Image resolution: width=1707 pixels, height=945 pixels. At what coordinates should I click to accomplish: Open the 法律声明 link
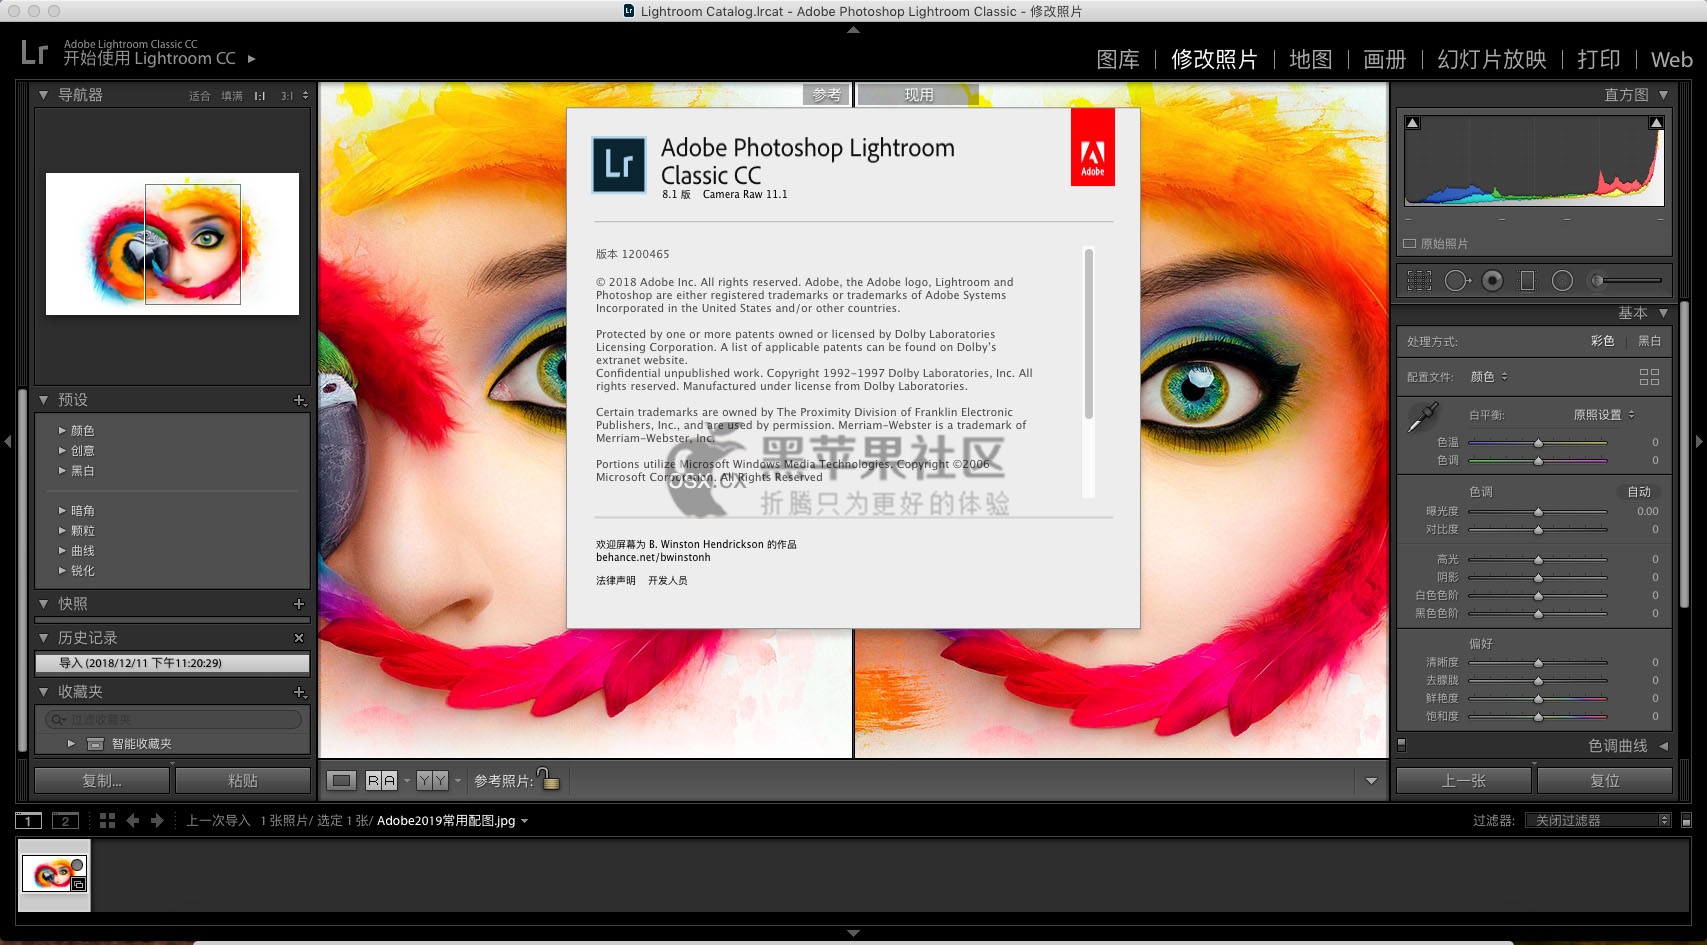click(x=616, y=580)
